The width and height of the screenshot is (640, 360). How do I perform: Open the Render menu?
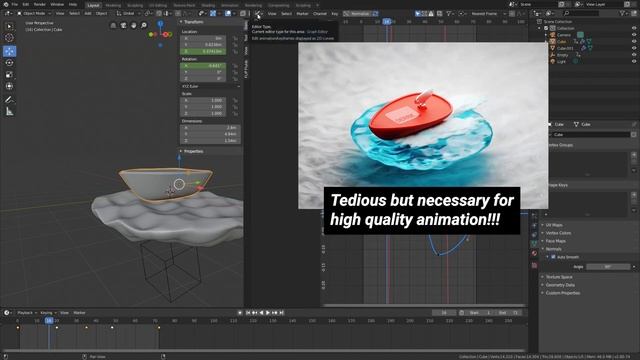coord(40,4)
